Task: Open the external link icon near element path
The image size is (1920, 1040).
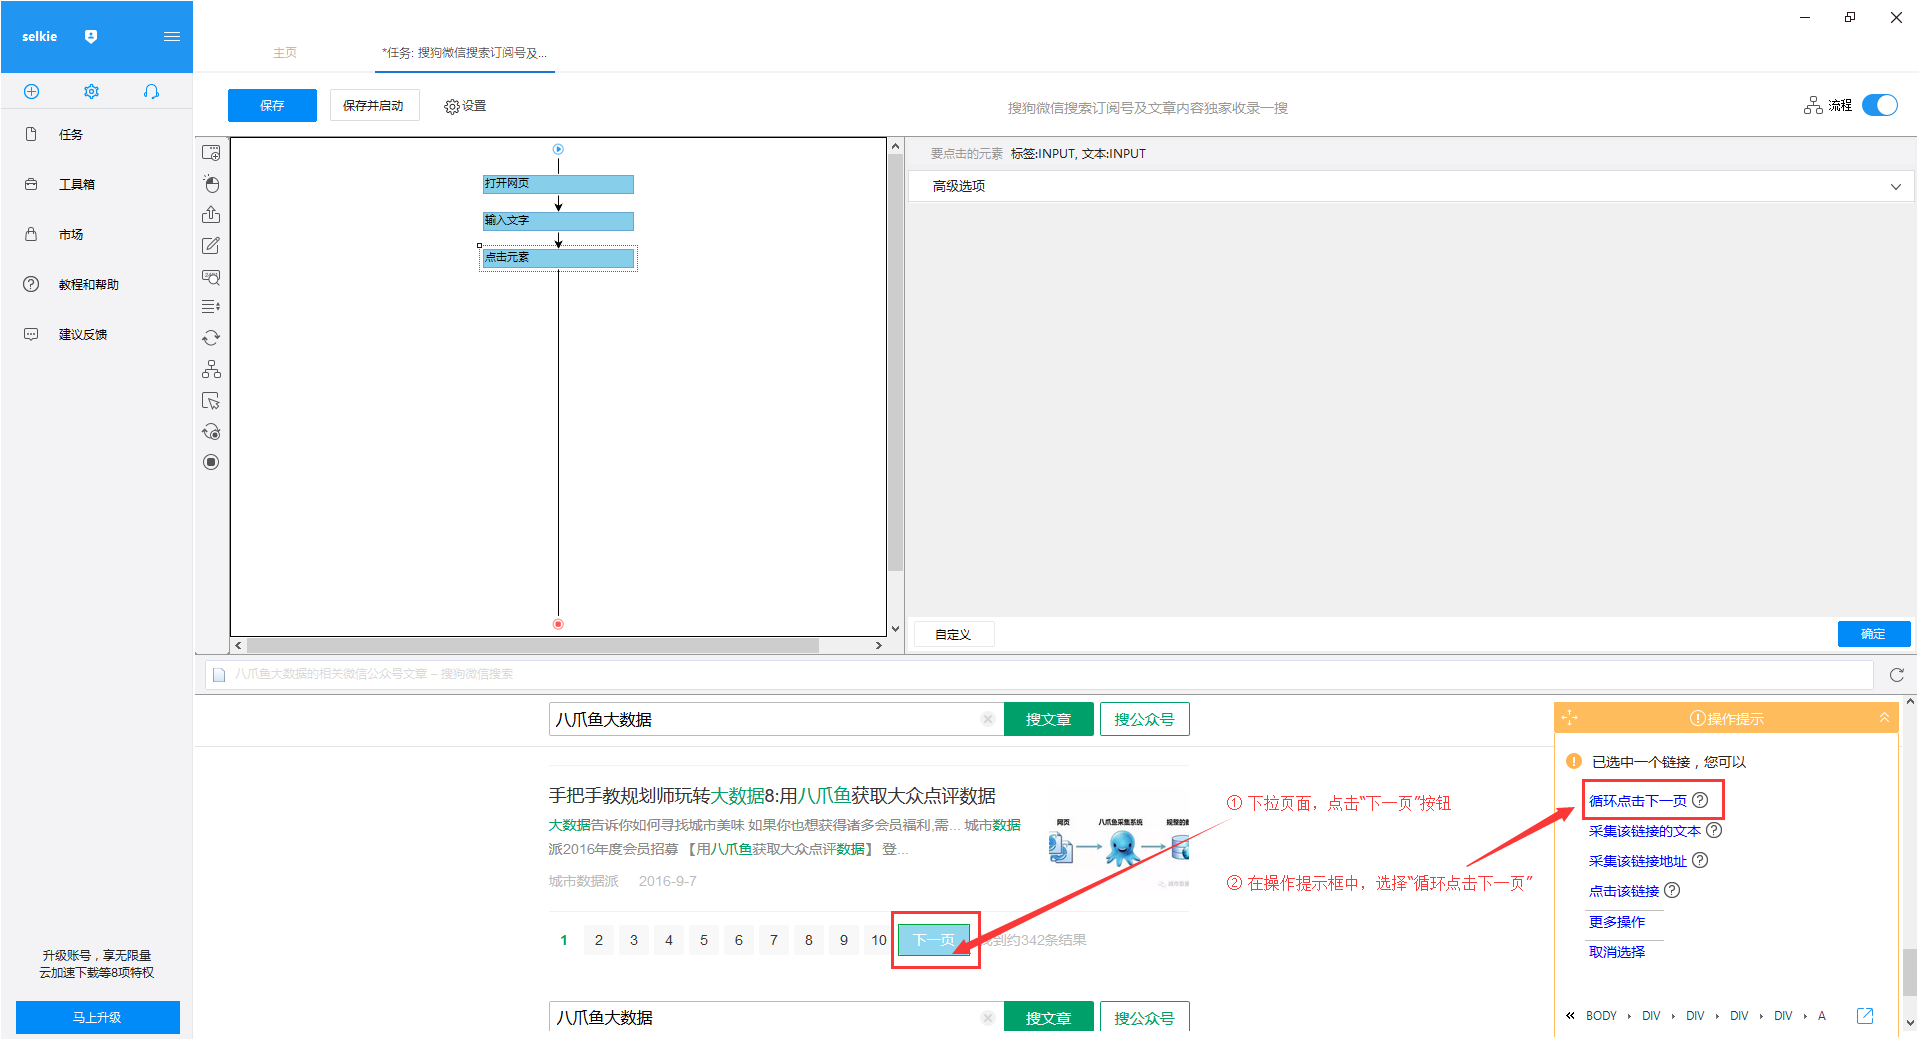Action: (x=1865, y=1016)
